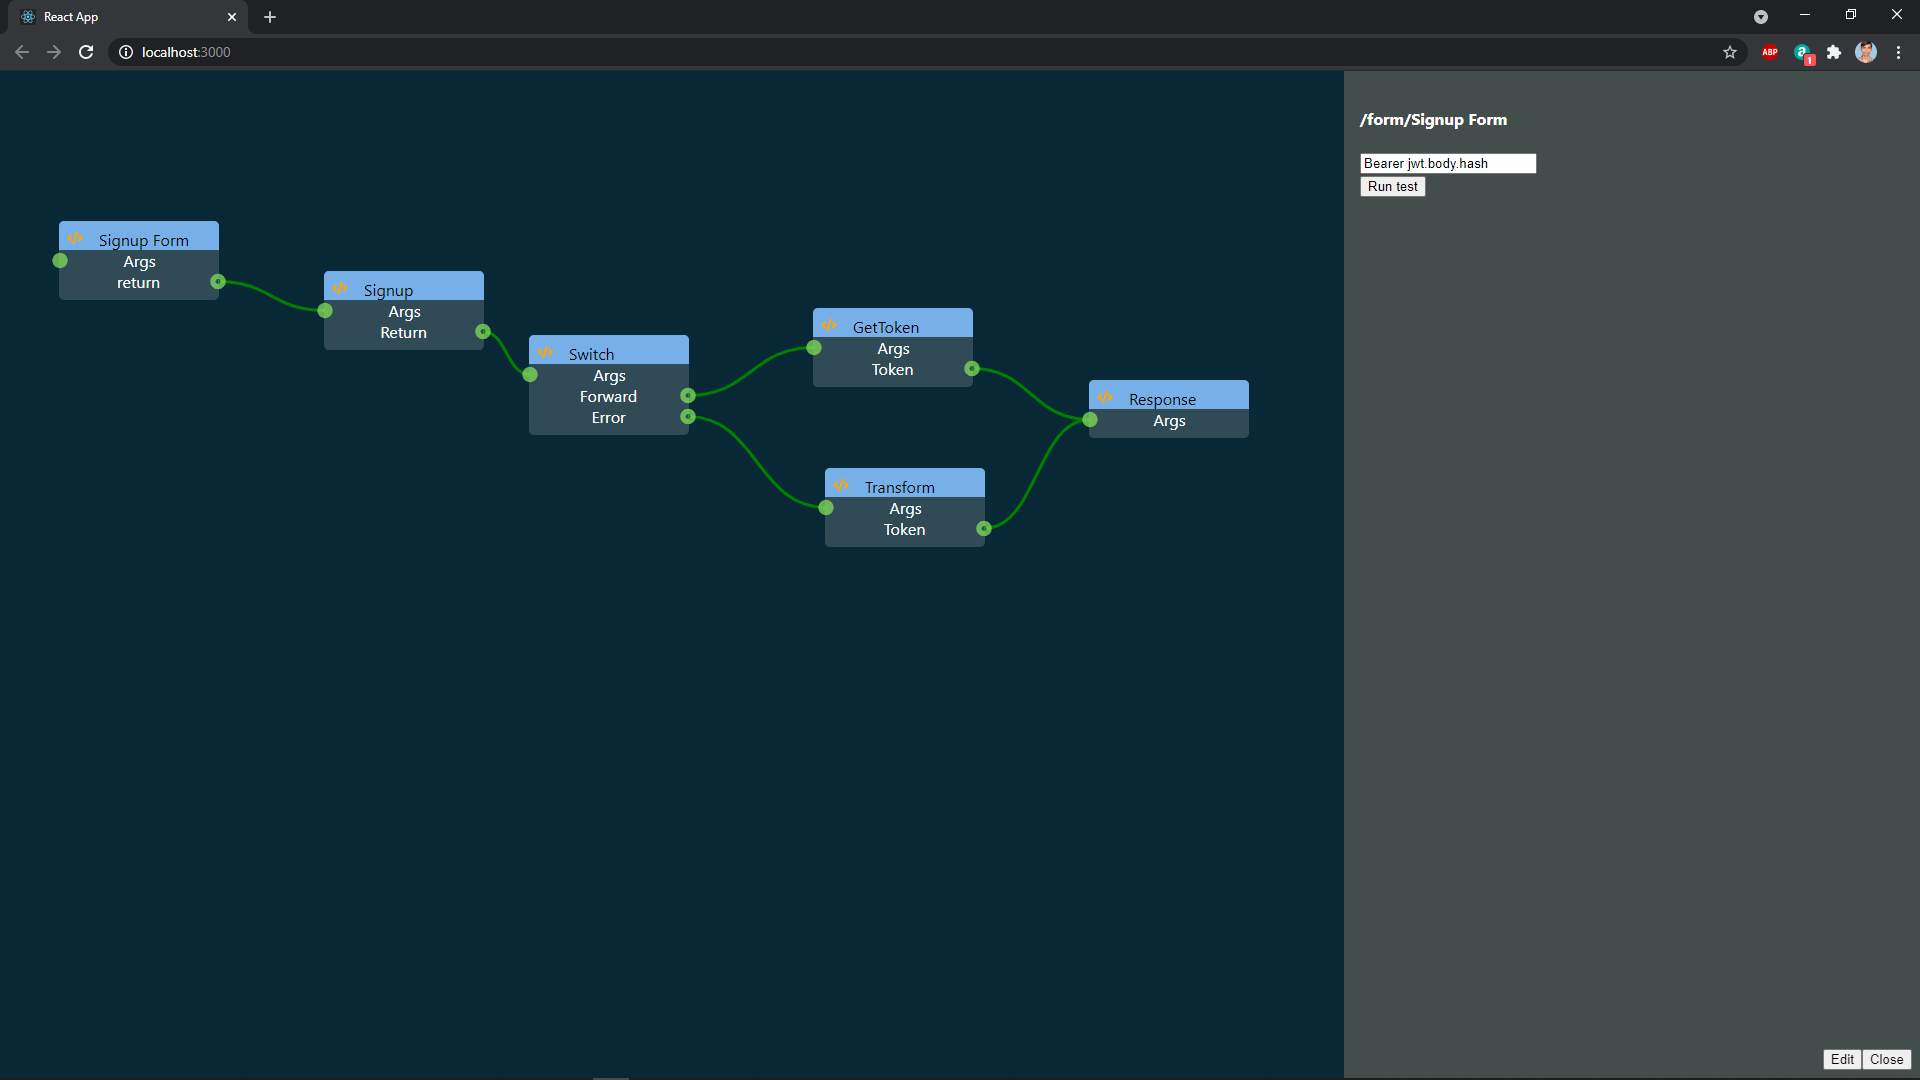Click the Transform Token output connector
The width and height of the screenshot is (1920, 1080).
[x=984, y=529]
